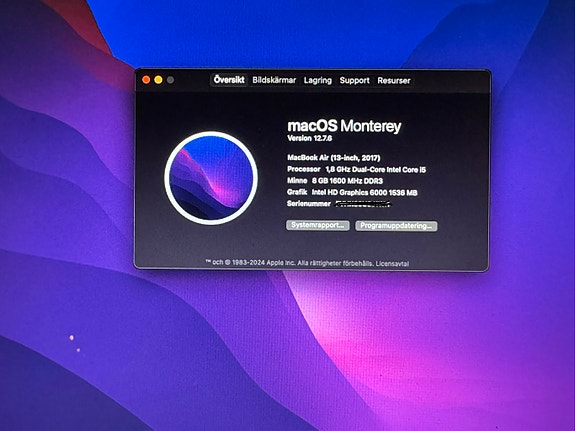This screenshot has height=431, width=575.
Task: Minimize the window using yellow button
Action: (x=158, y=80)
